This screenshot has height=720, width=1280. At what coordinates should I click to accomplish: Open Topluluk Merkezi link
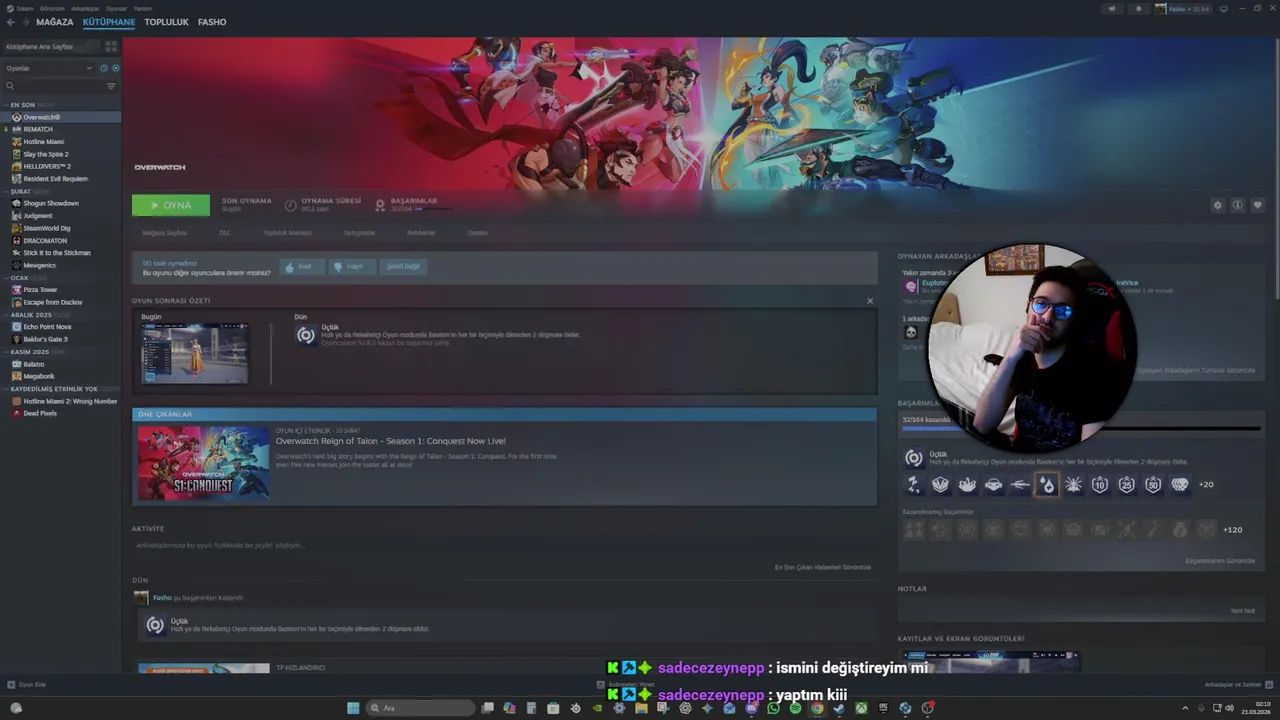point(287,233)
